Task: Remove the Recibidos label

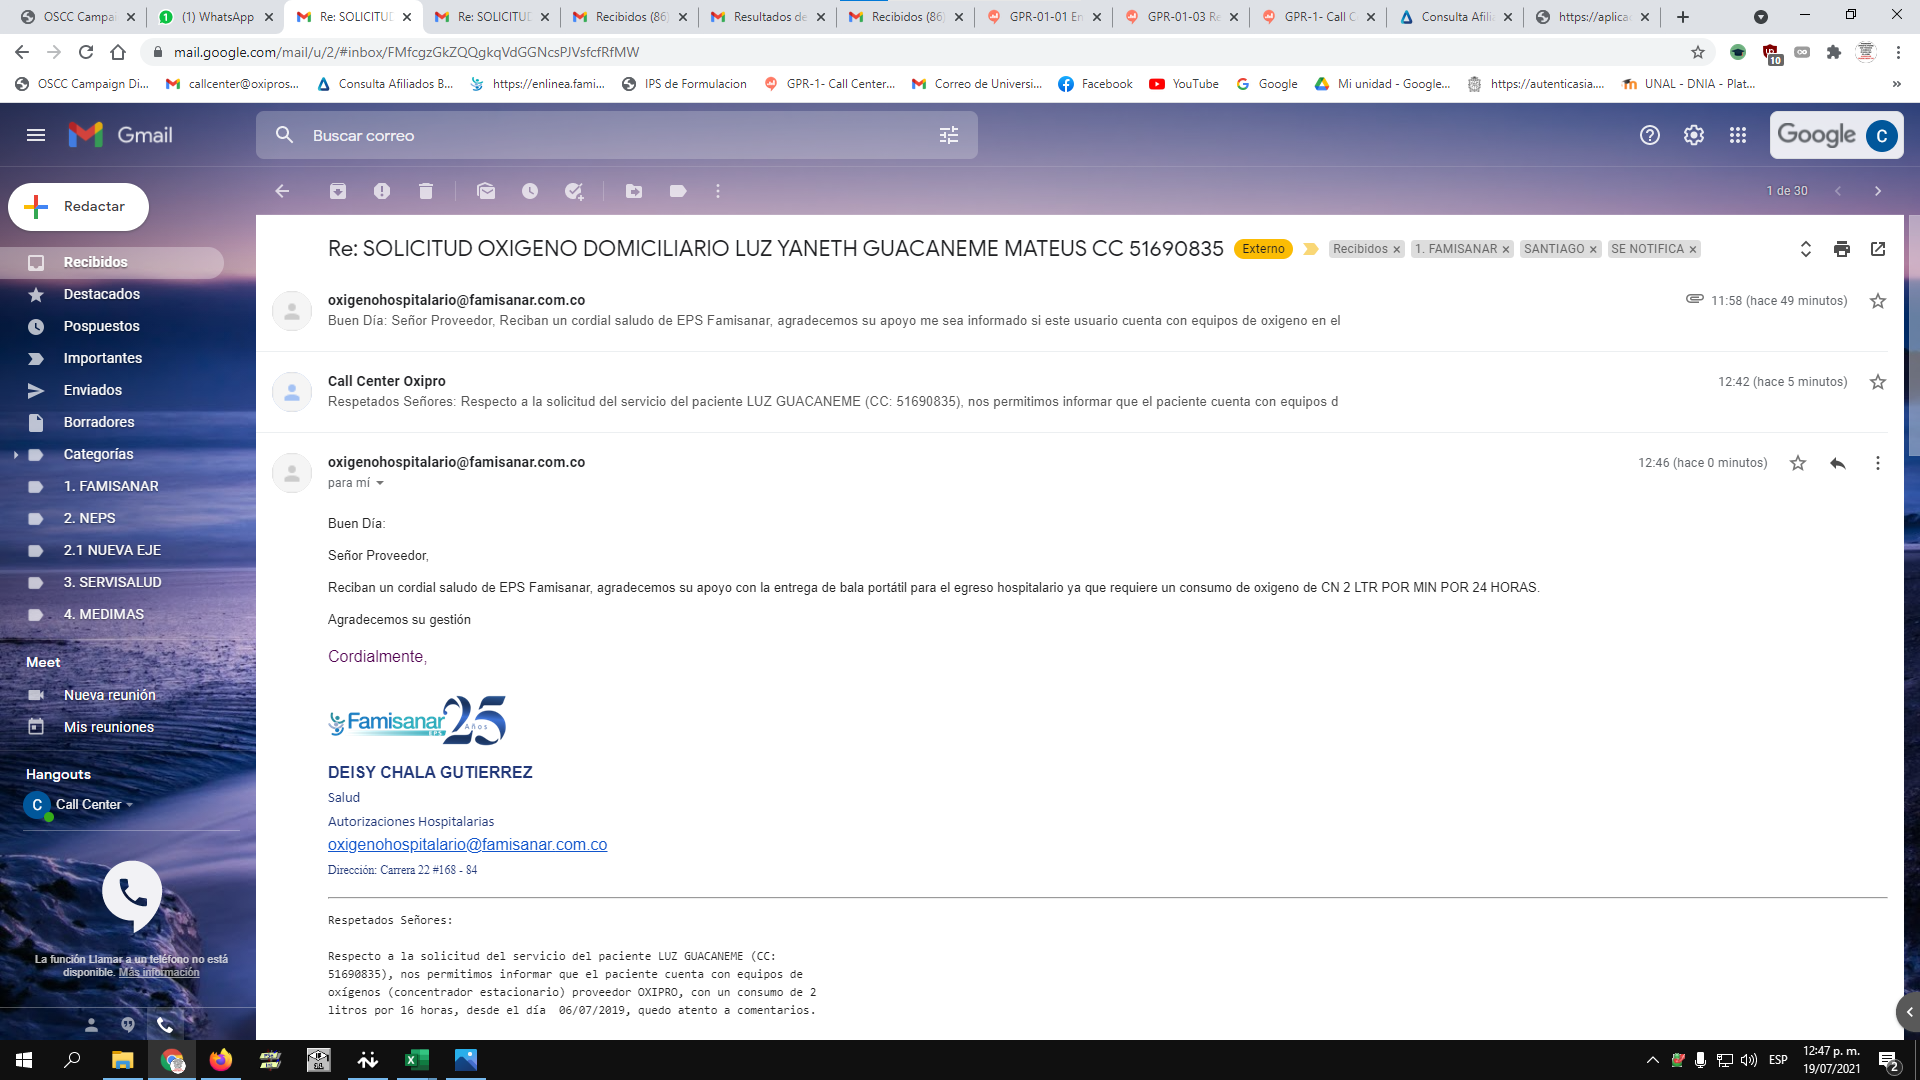Action: [1397, 250]
